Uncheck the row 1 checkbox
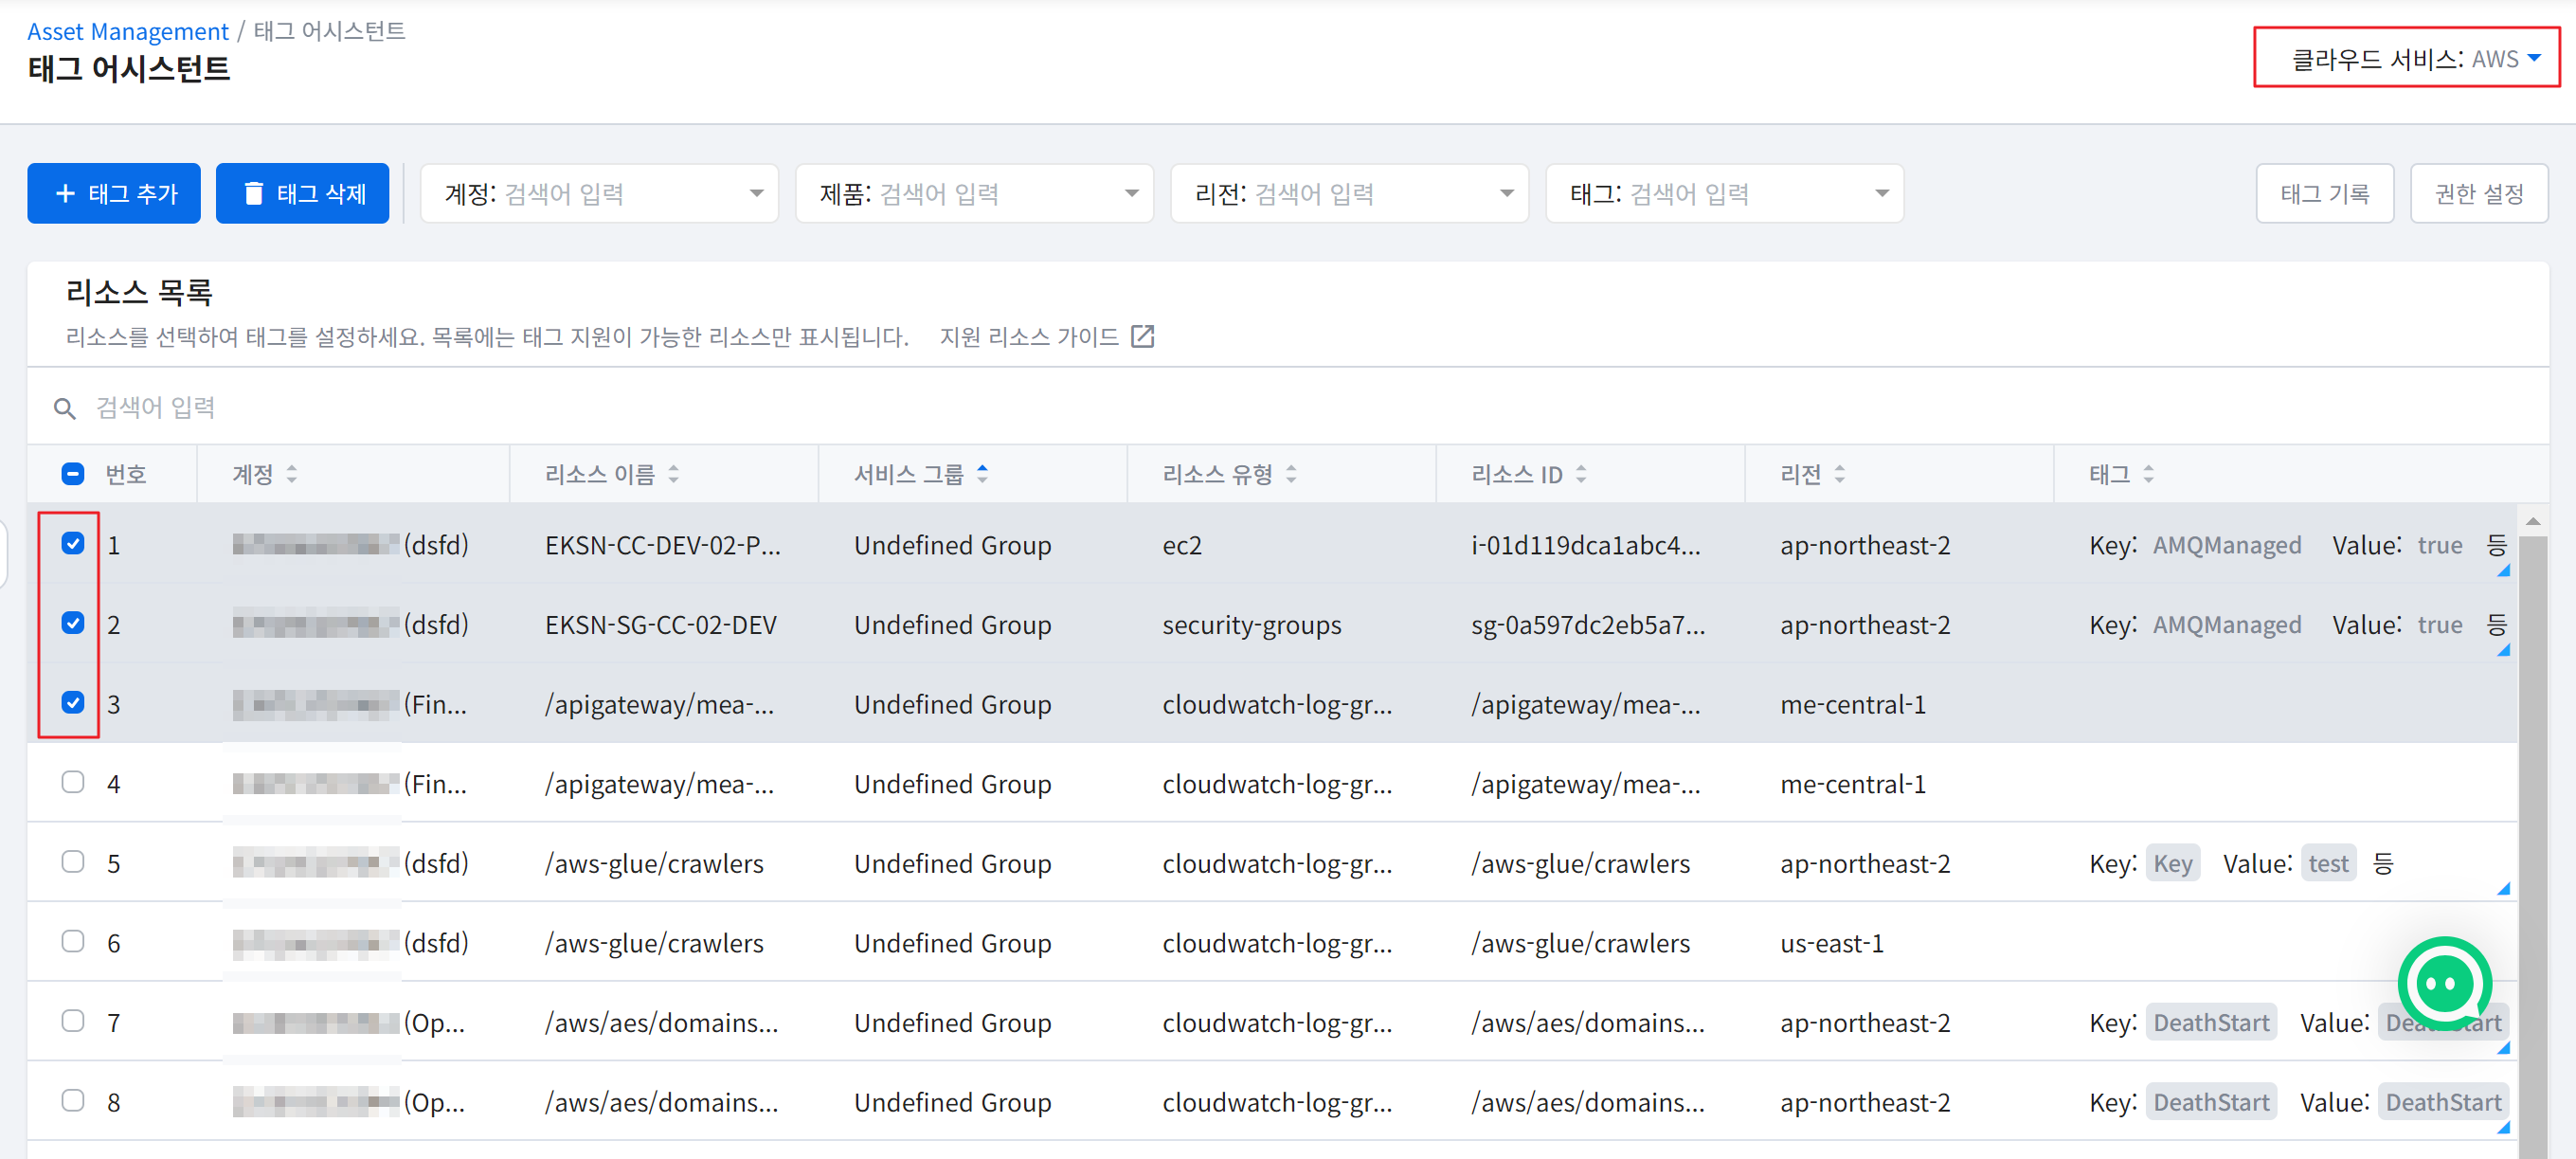Viewport: 2576px width, 1159px height. [73, 544]
